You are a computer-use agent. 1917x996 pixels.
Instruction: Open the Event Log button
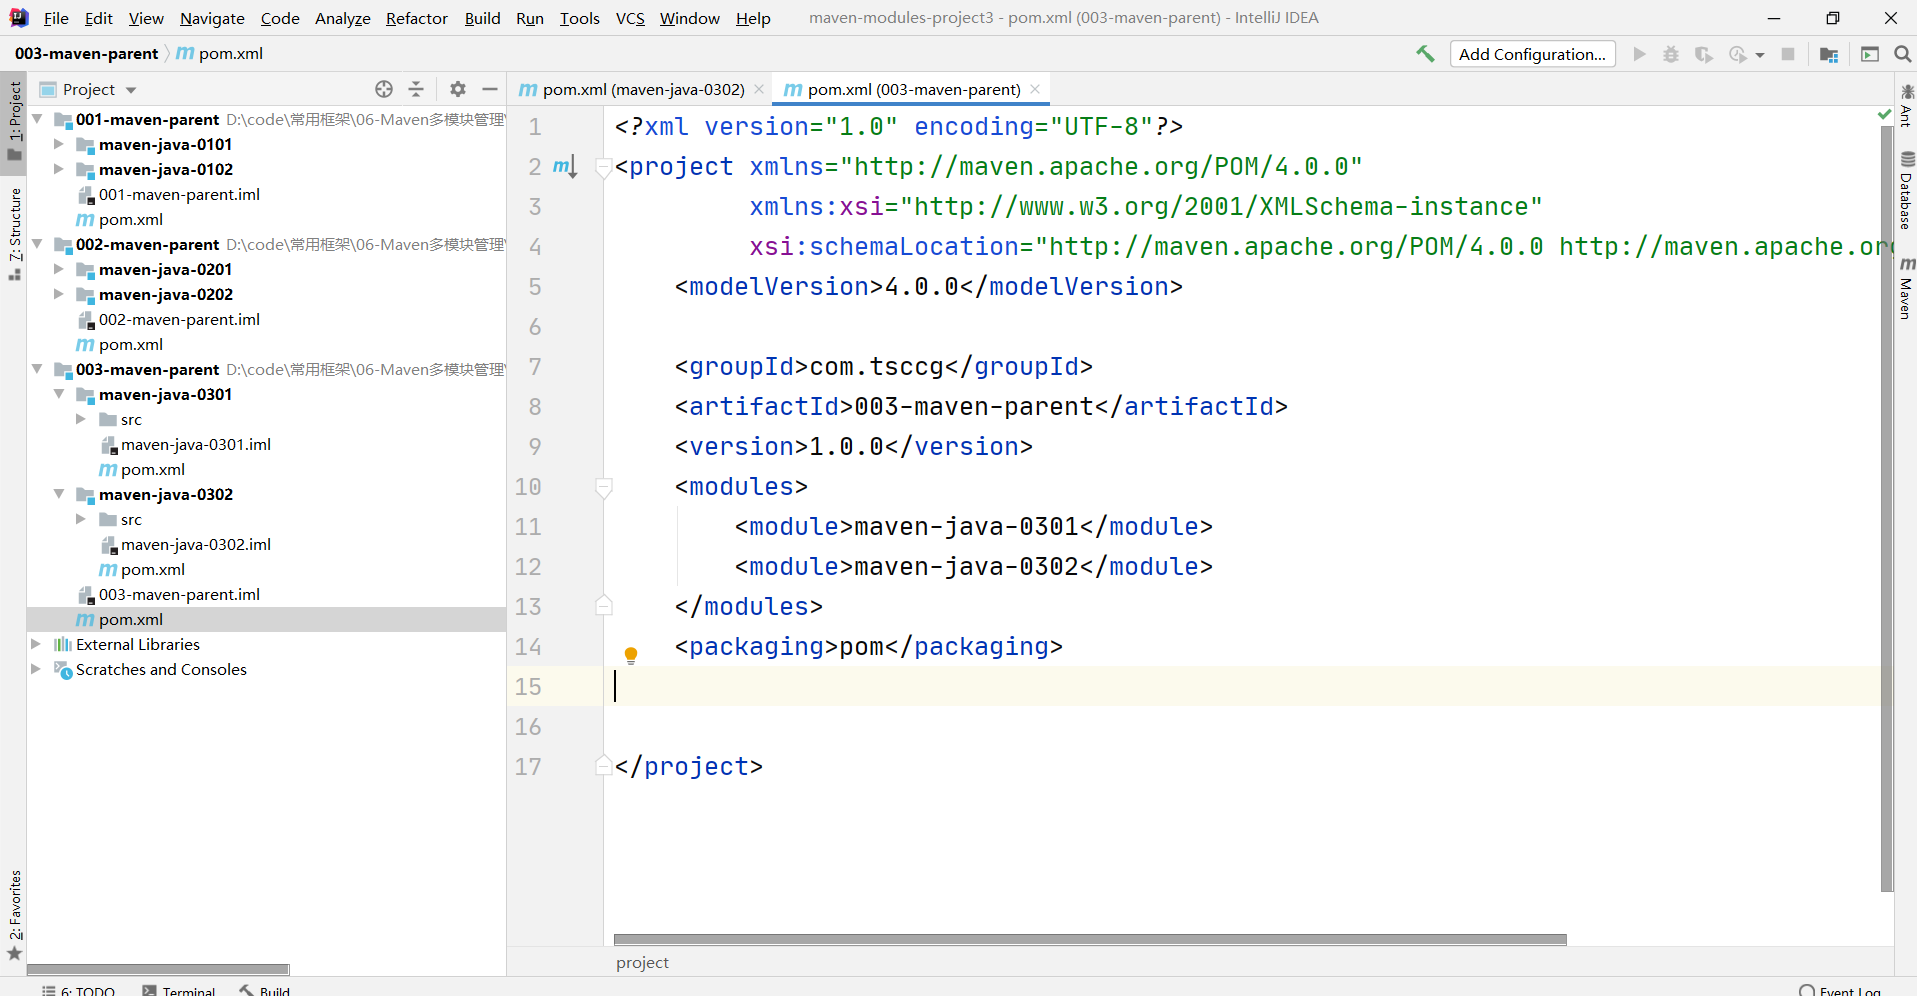1840,990
